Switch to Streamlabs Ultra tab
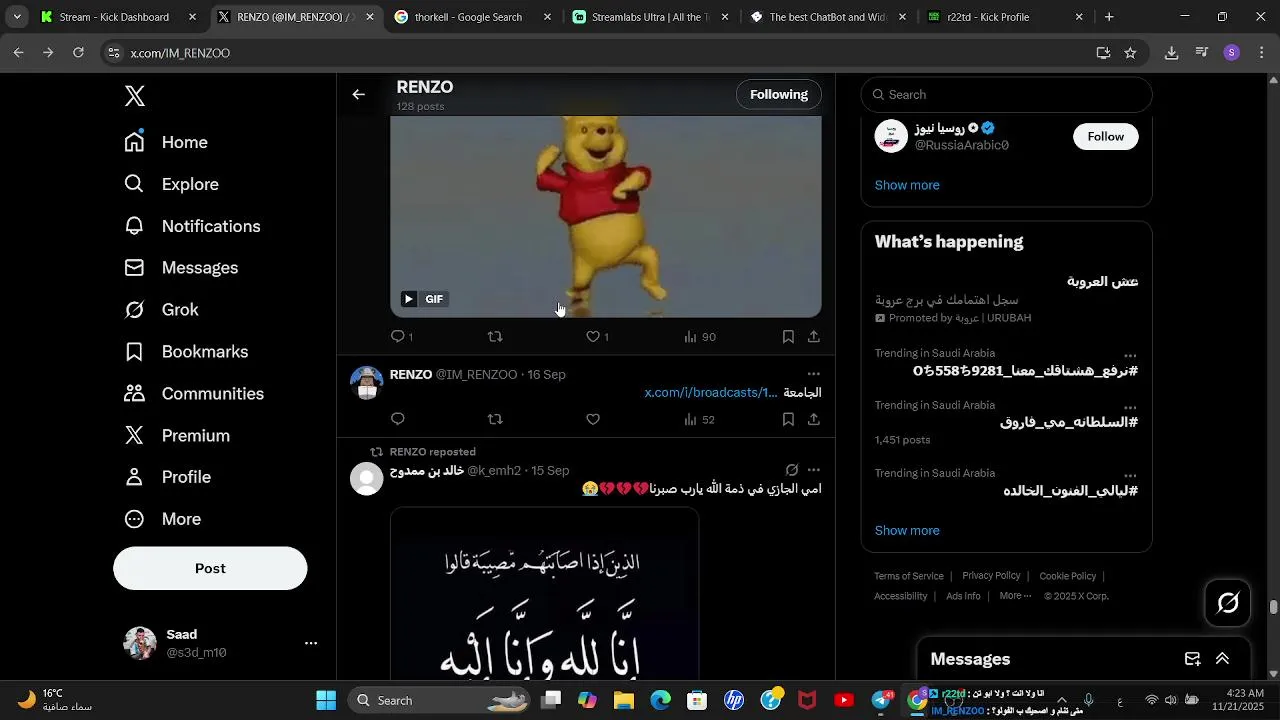This screenshot has width=1280, height=720. coord(649,17)
